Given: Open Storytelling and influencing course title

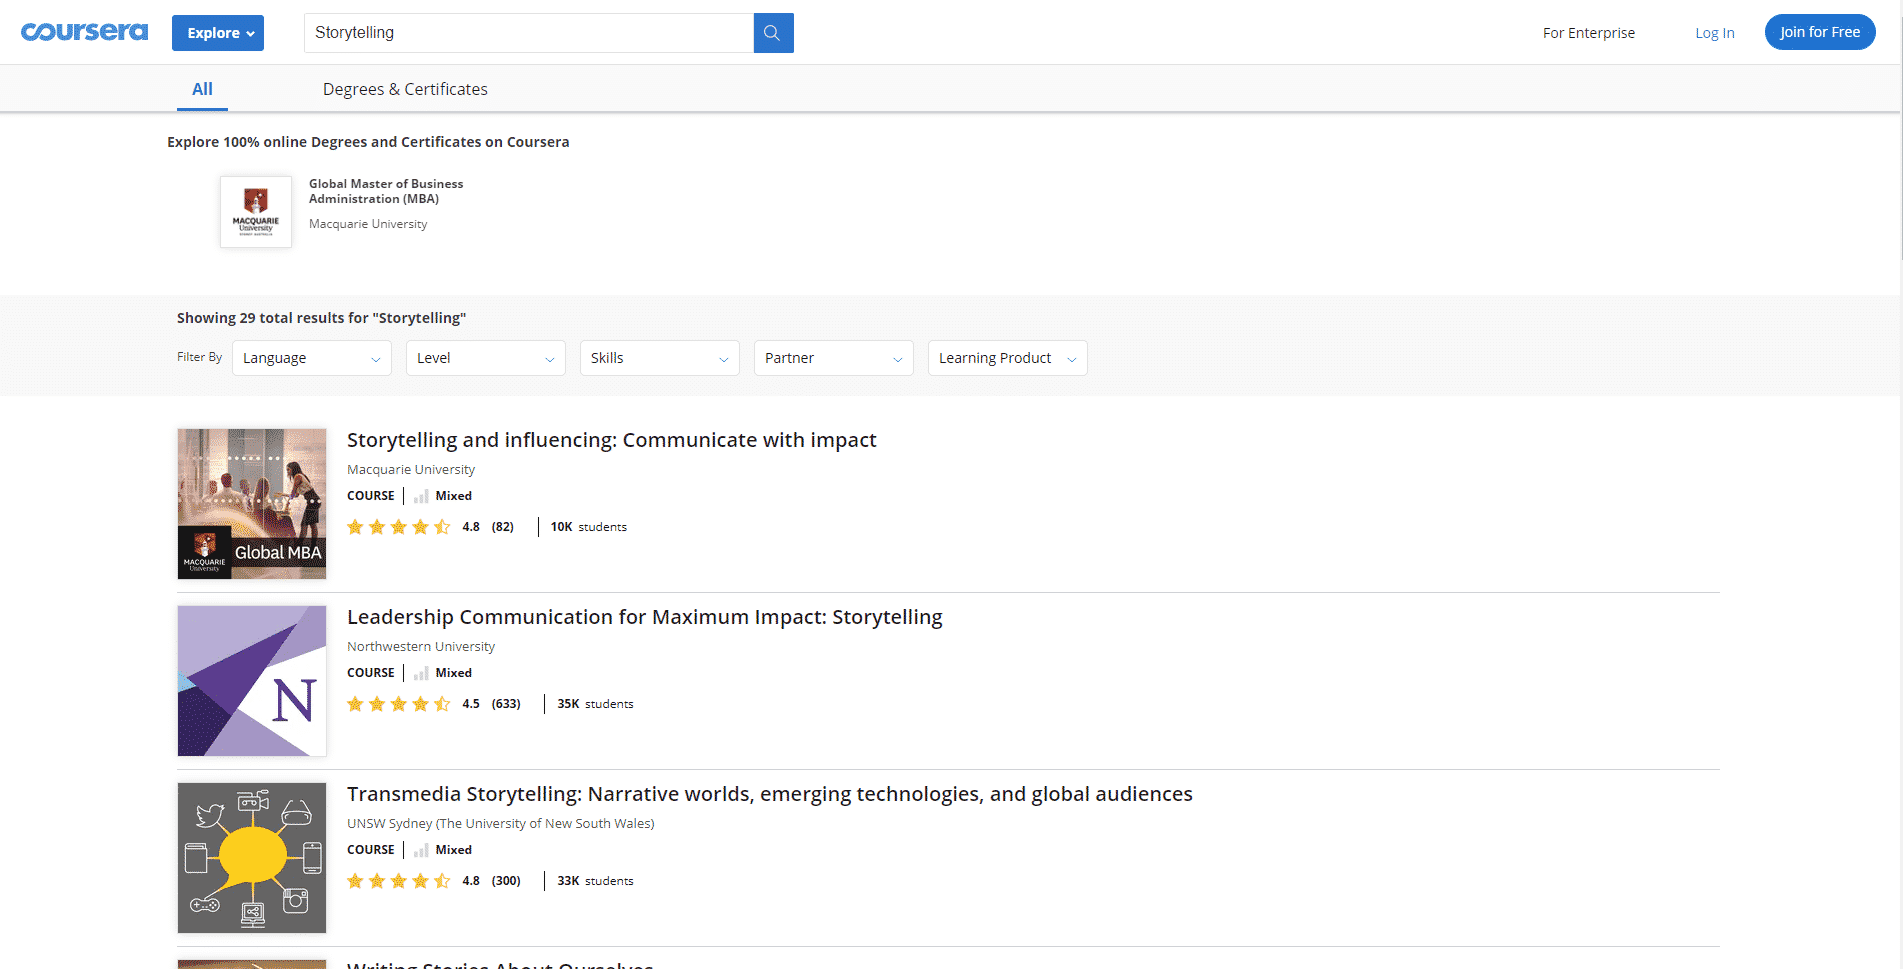Looking at the screenshot, I should (612, 440).
